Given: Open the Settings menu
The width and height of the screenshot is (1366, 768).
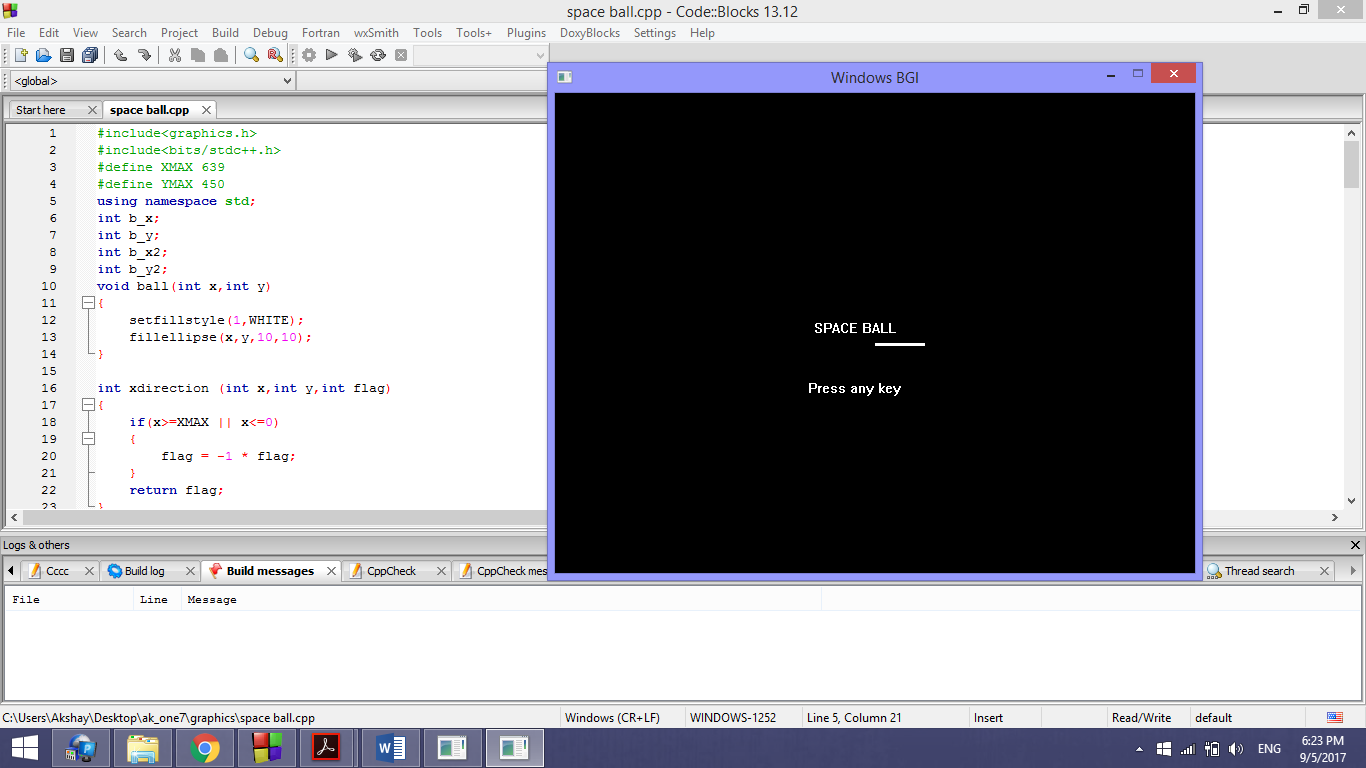Looking at the screenshot, I should (x=655, y=33).
